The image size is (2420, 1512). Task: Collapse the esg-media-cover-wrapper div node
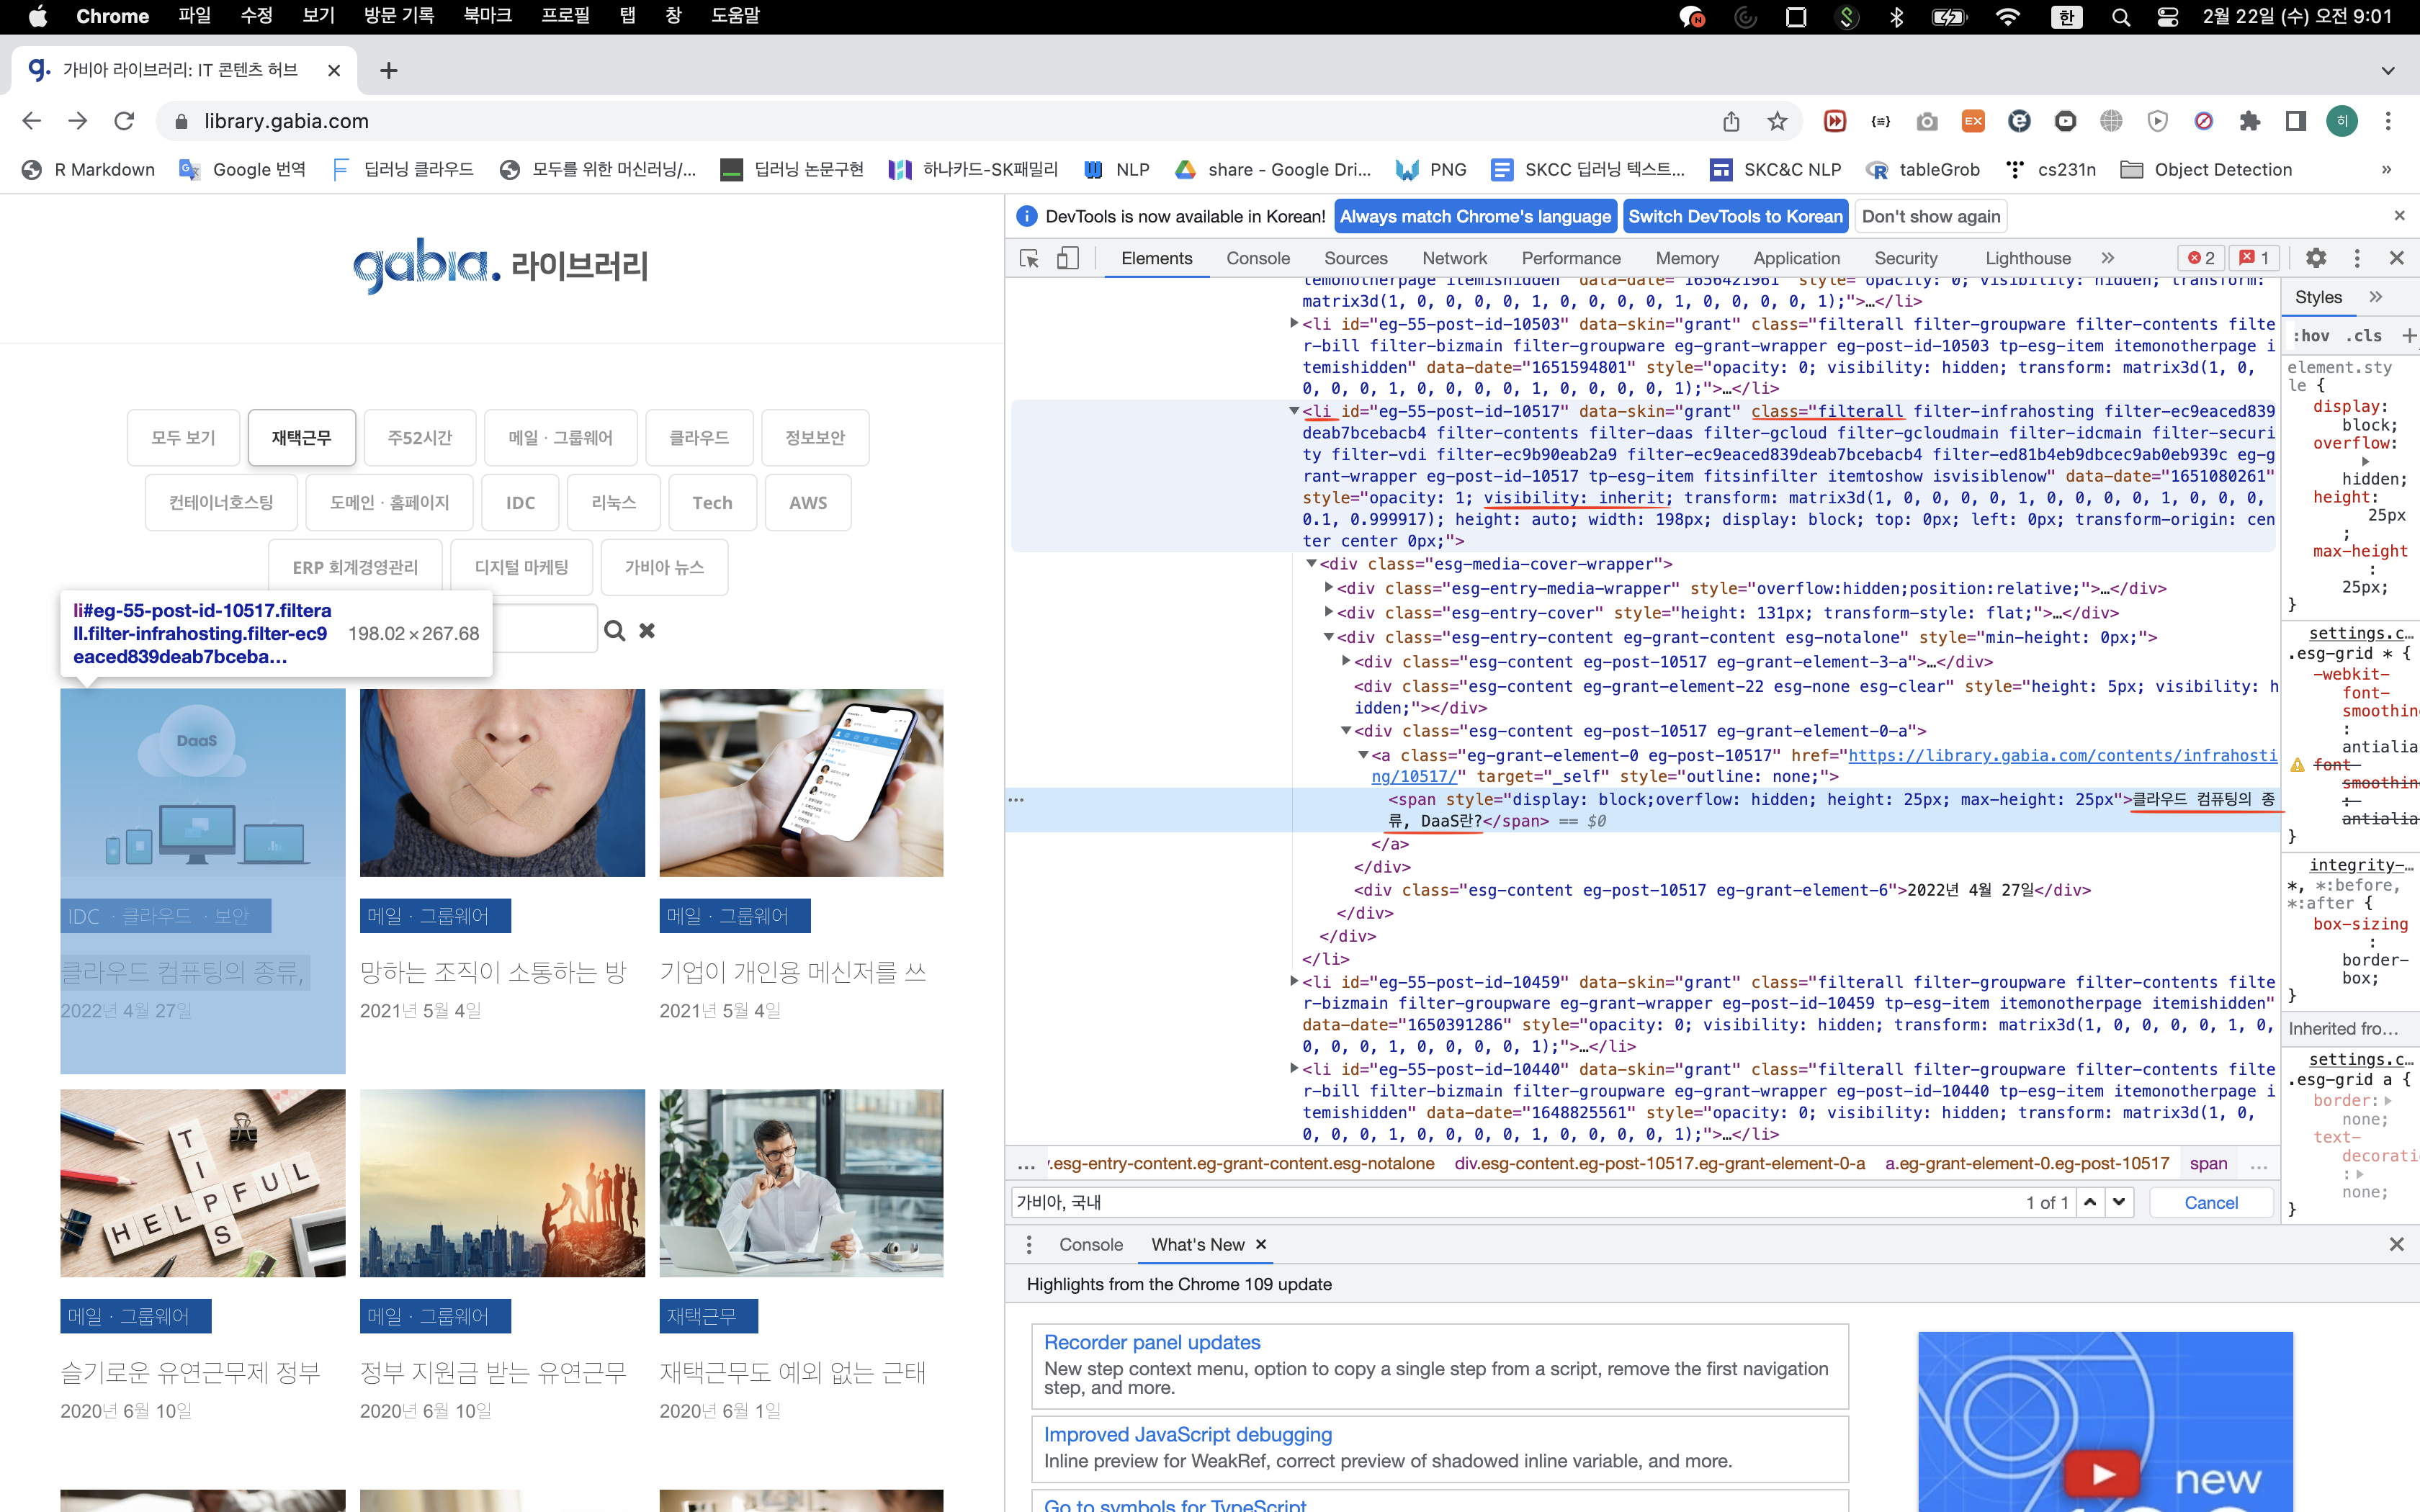pyautogui.click(x=1311, y=564)
